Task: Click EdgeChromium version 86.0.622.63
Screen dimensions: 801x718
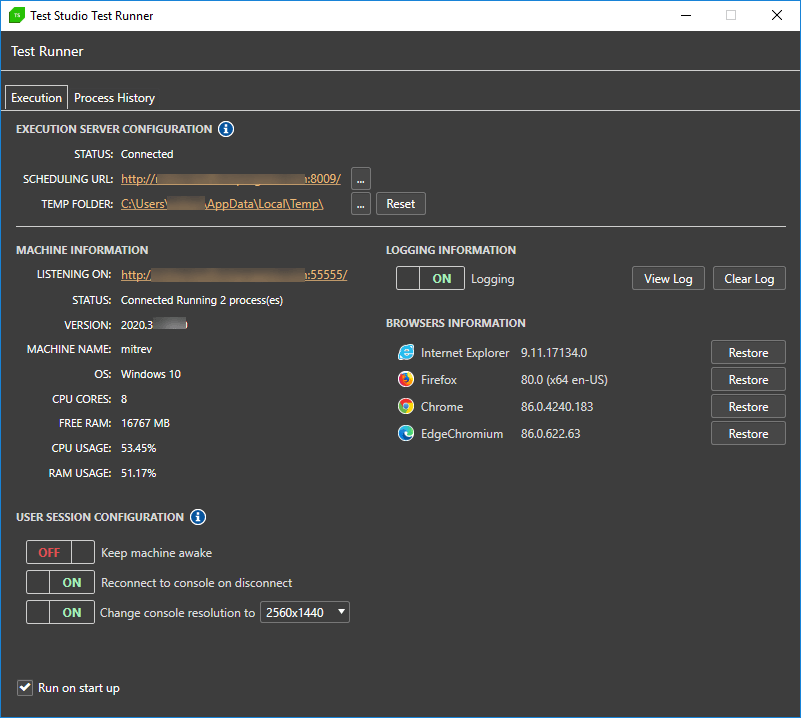Action: (550, 434)
